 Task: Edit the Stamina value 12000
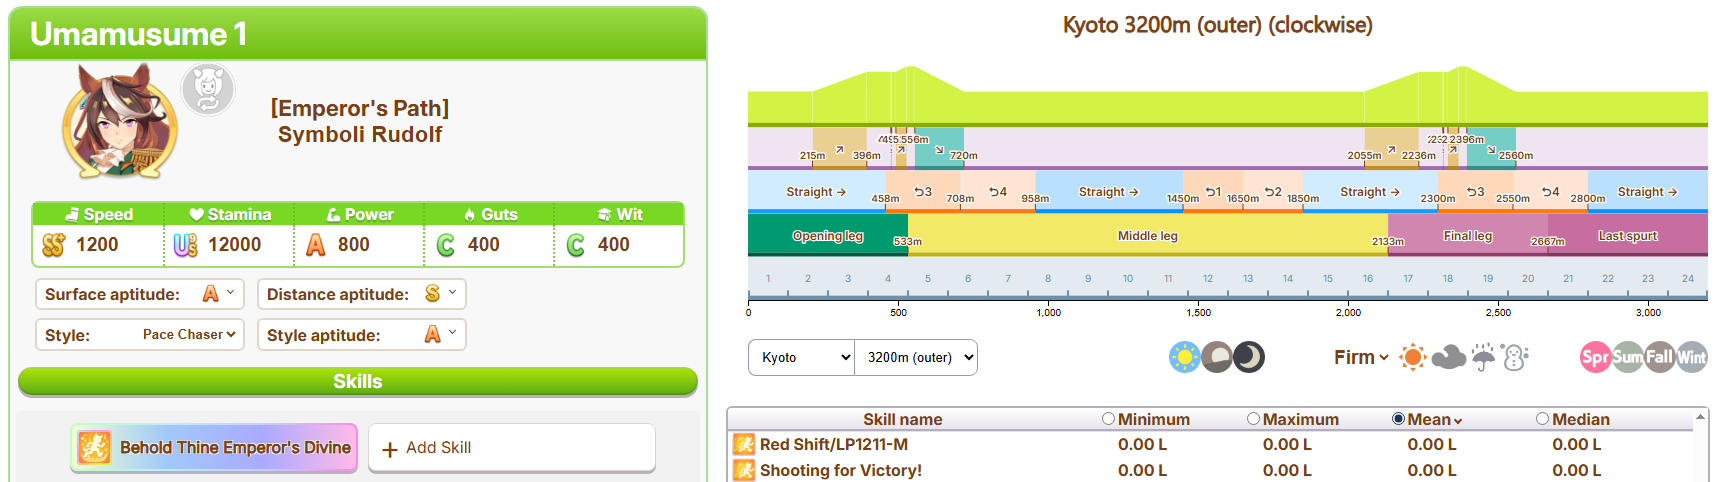click(235, 245)
